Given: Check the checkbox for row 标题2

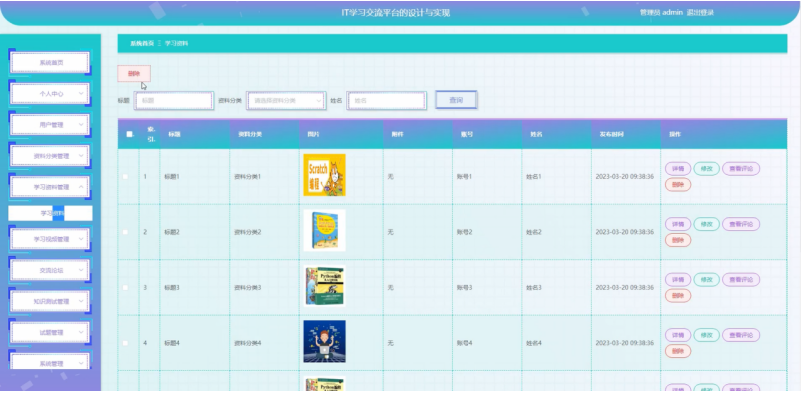Looking at the screenshot, I should pos(126,232).
